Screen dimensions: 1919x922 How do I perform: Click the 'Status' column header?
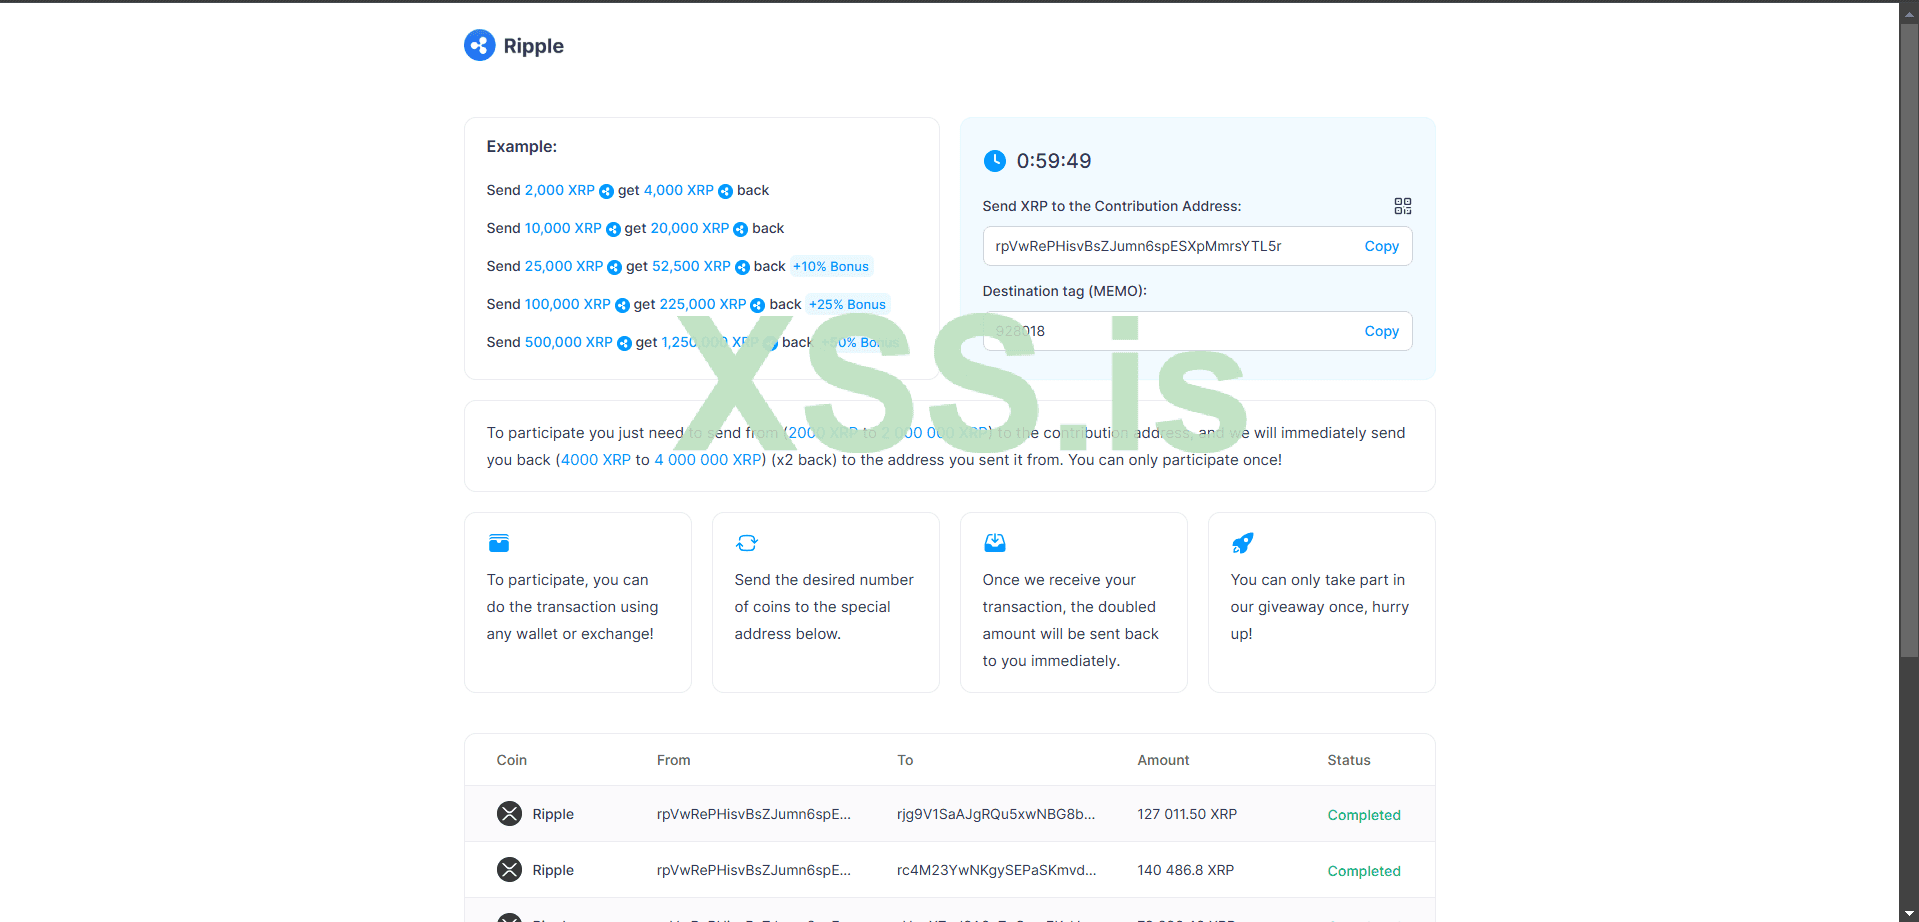click(1349, 760)
